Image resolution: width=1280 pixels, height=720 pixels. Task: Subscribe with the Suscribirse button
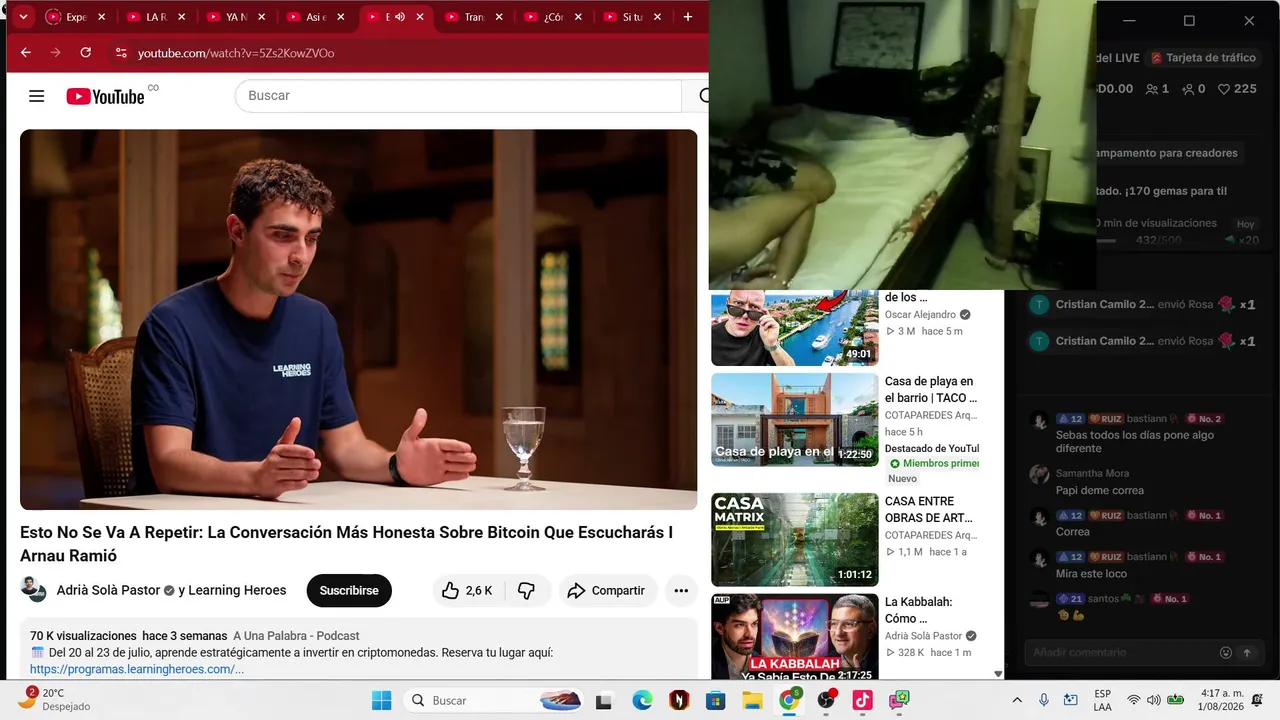(x=349, y=591)
